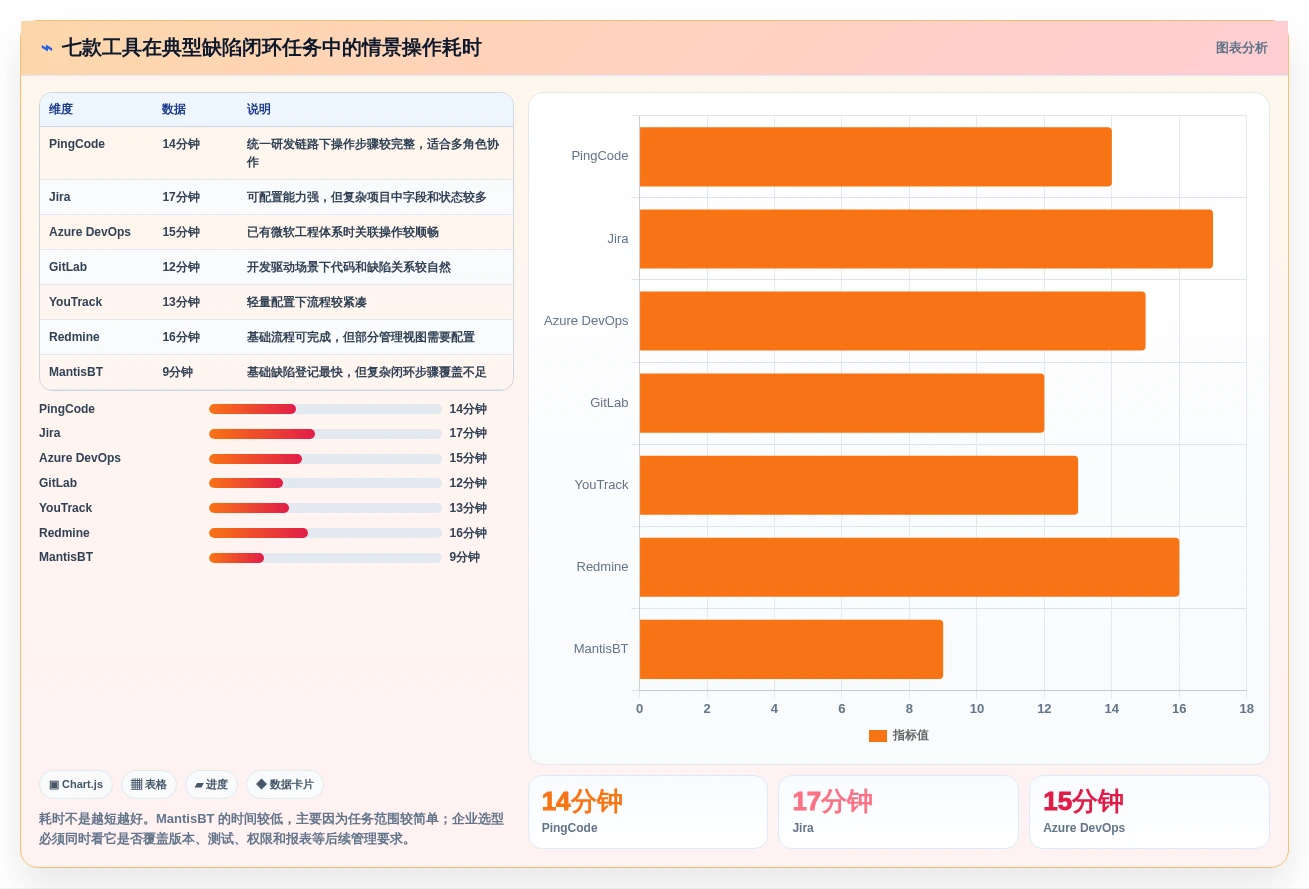Image resolution: width=1309 pixels, height=889 pixels.
Task: Select the 表格 chip
Action: coord(149,785)
